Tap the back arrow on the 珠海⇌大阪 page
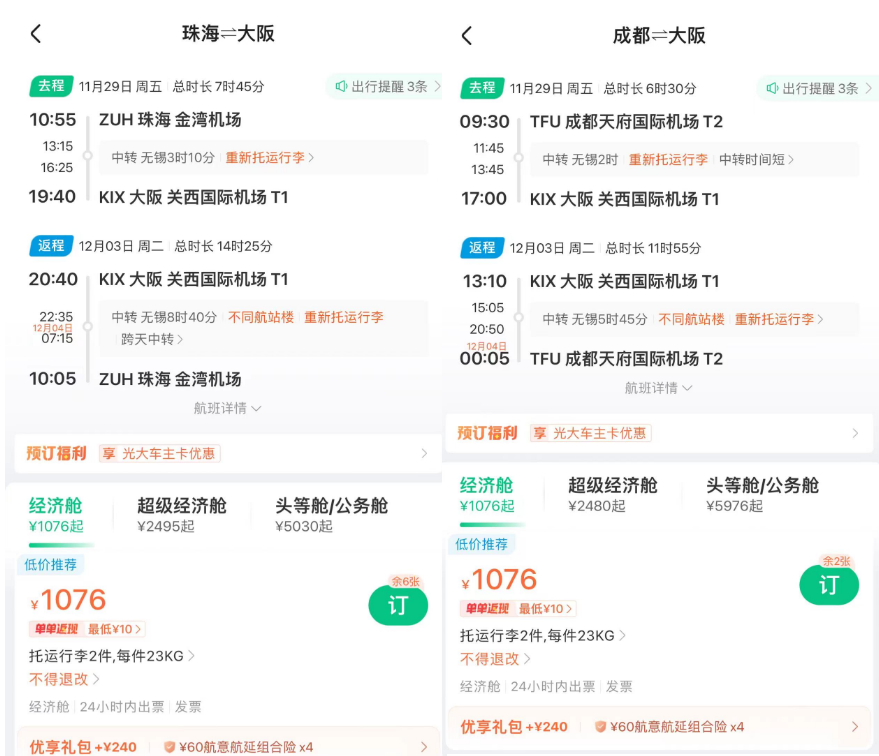Viewport: 879px width, 756px height. click(36, 34)
